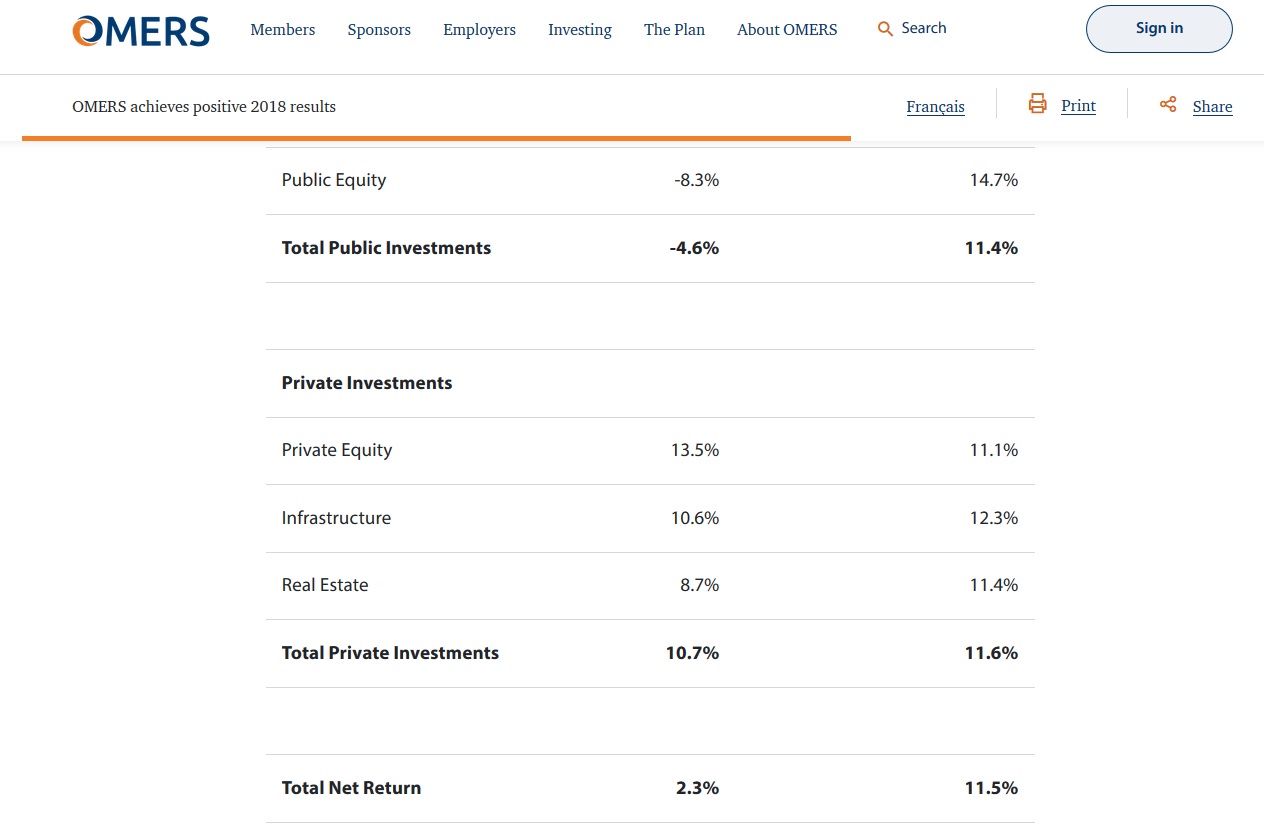Open the Employers menu

pyautogui.click(x=479, y=30)
